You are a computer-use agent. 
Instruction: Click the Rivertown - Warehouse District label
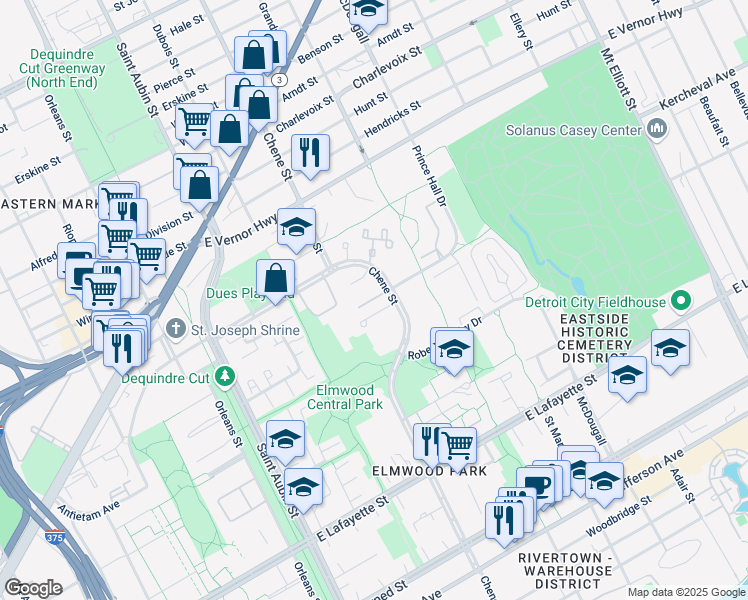pos(567,570)
